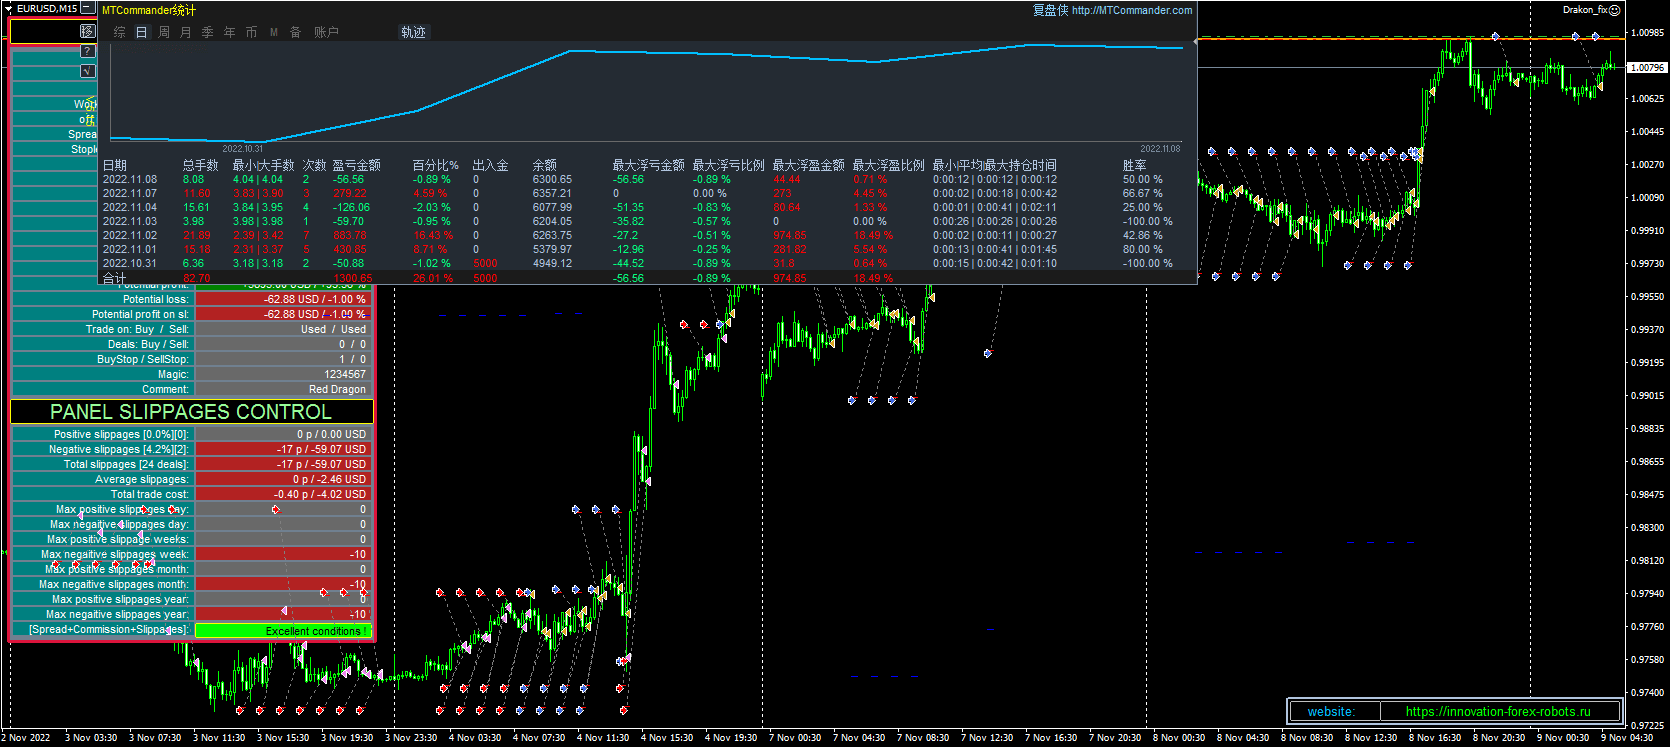
Task: Switch to the 周 weekly statistics tab
Action: (x=164, y=32)
